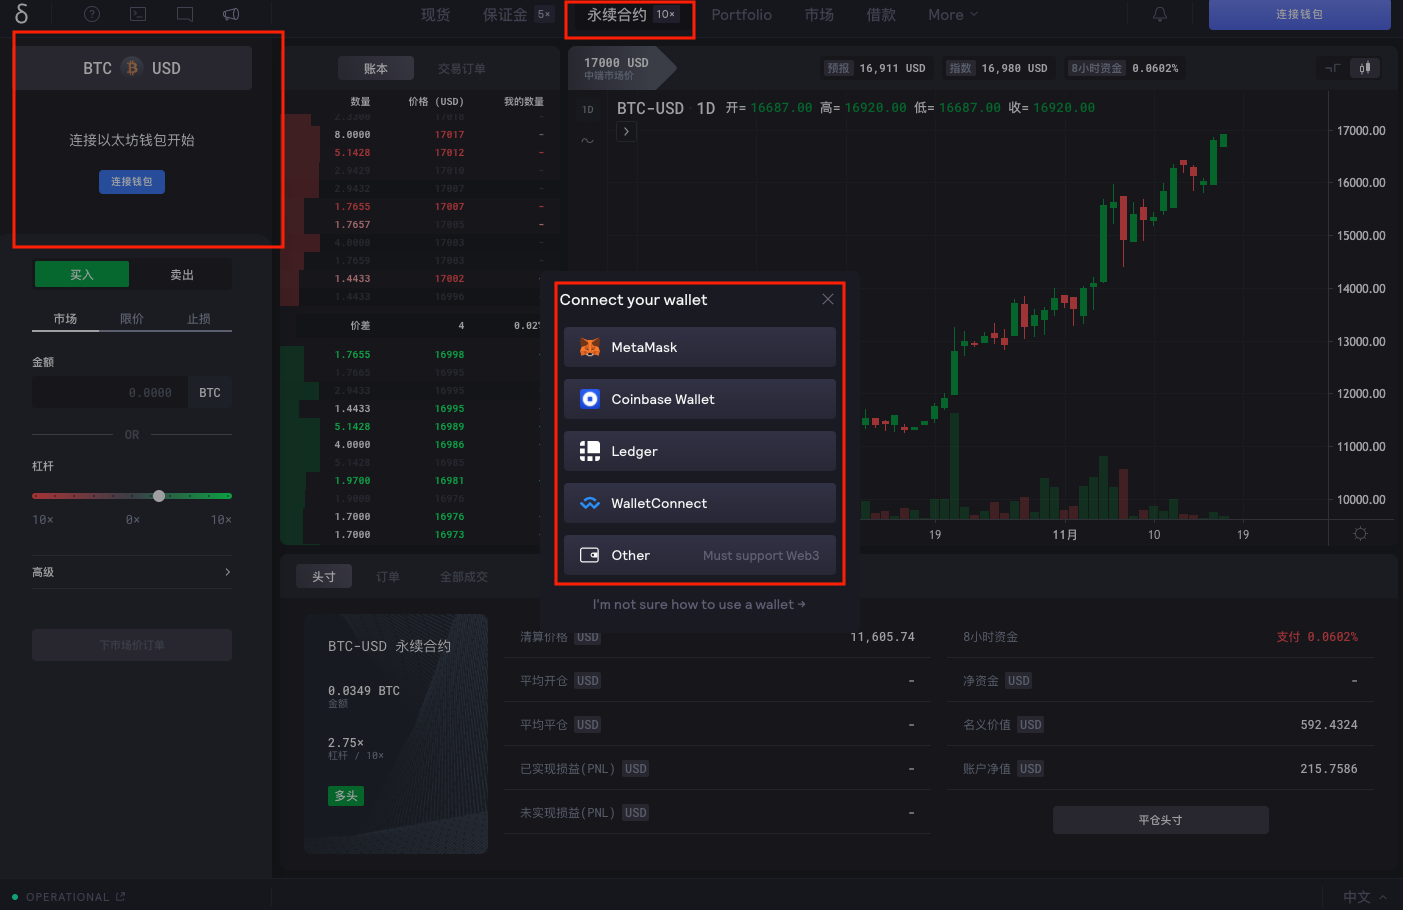Open the 市场 markets page
1403x910 pixels.
[x=820, y=15]
